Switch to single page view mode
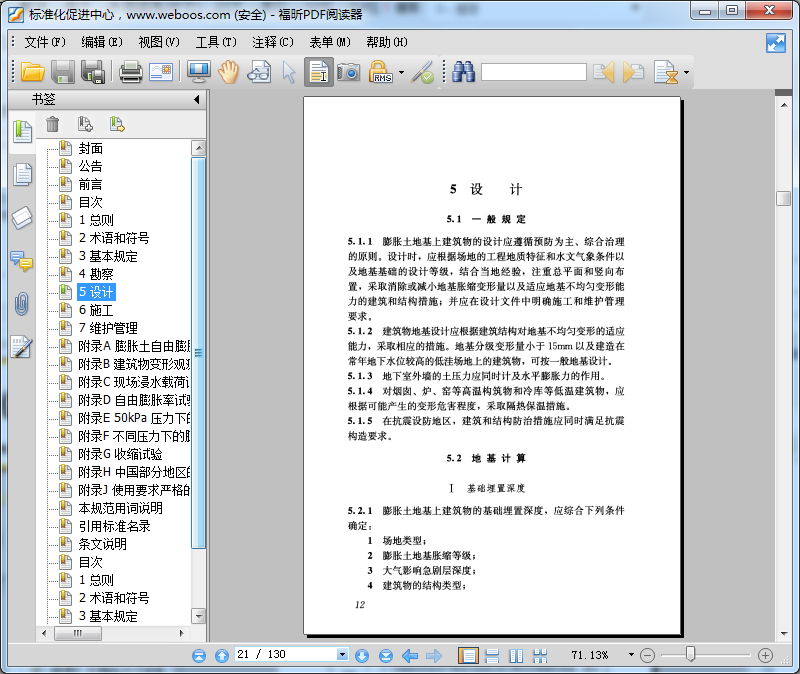Screen dimensions: 800x674 467,656
